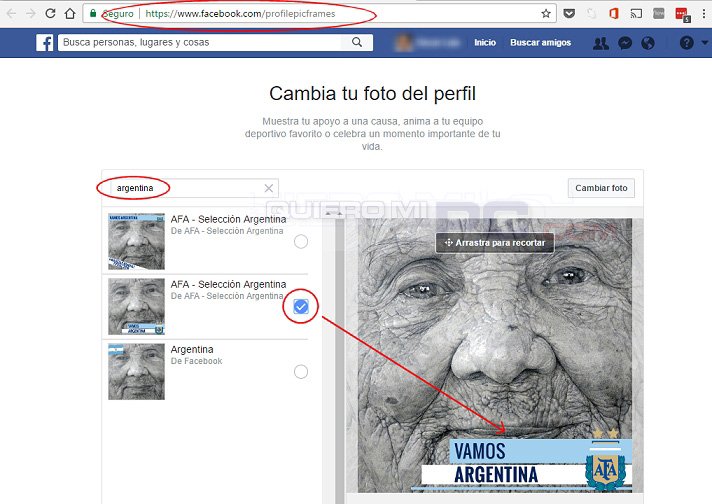
Task: Click the green secure padlock icon
Action: pyautogui.click(x=93, y=13)
